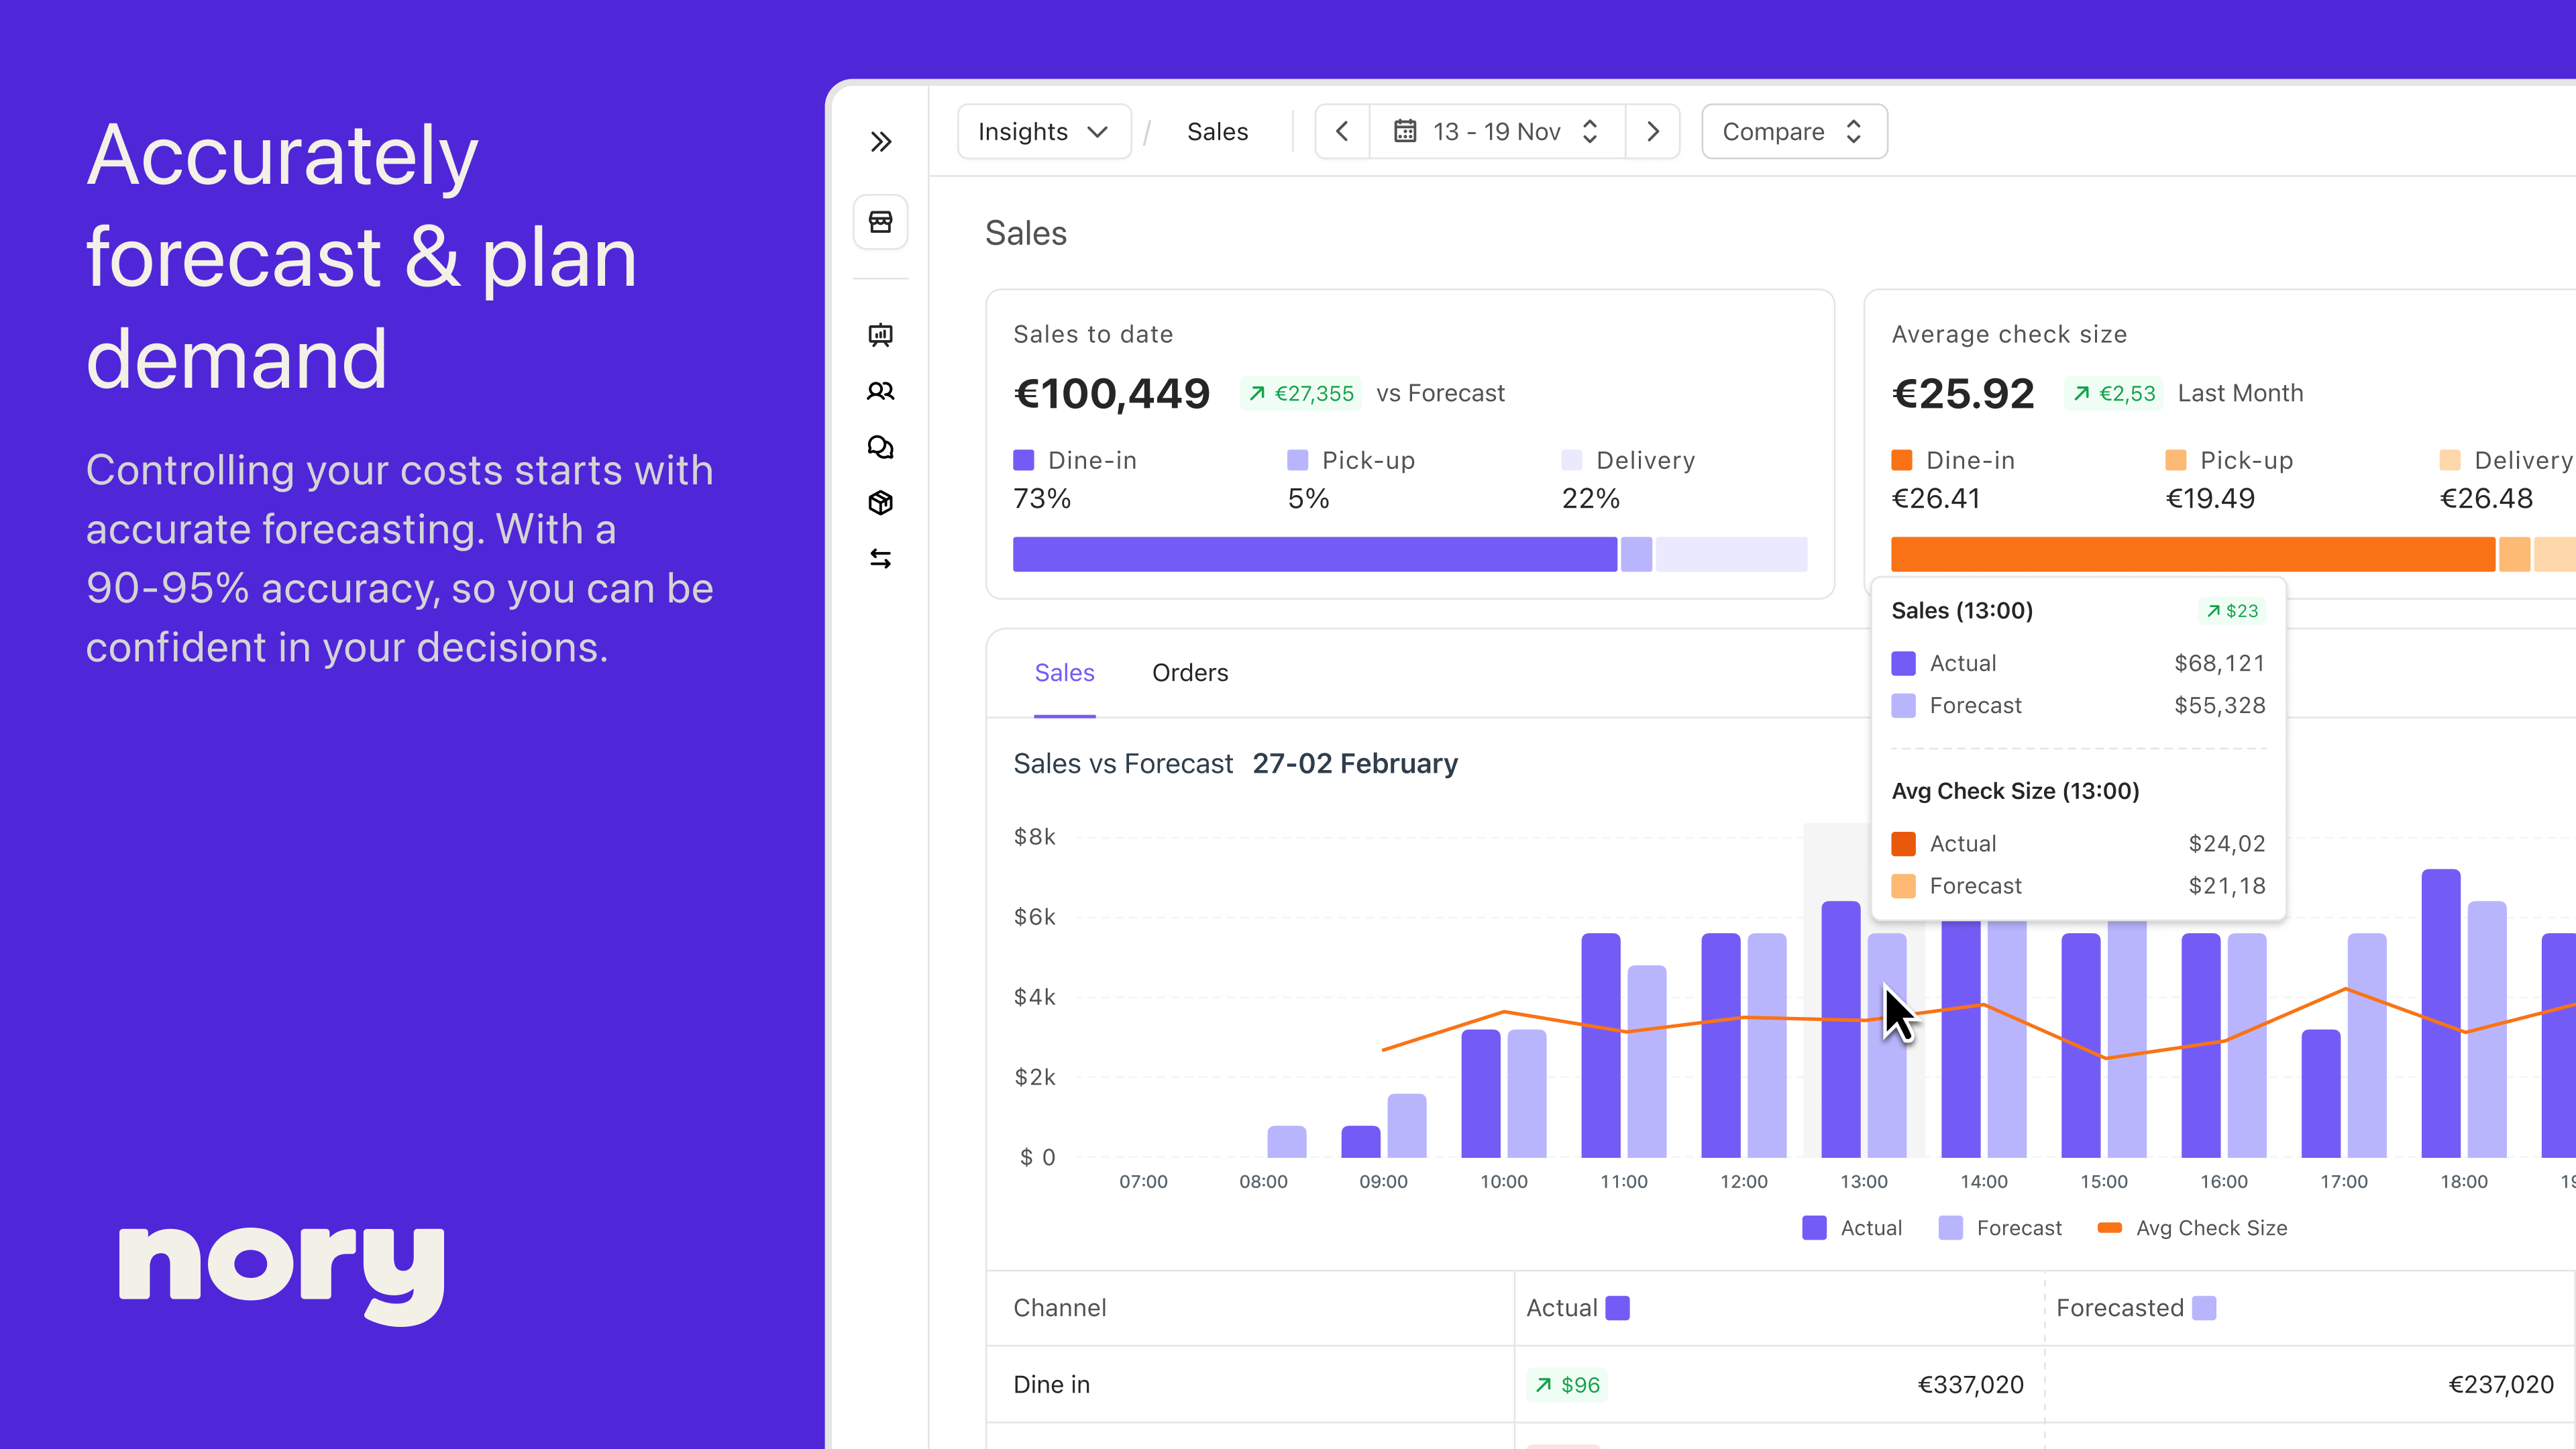This screenshot has height=1449, width=2576.
Task: Open the Compare dropdown
Action: coord(1793,131)
